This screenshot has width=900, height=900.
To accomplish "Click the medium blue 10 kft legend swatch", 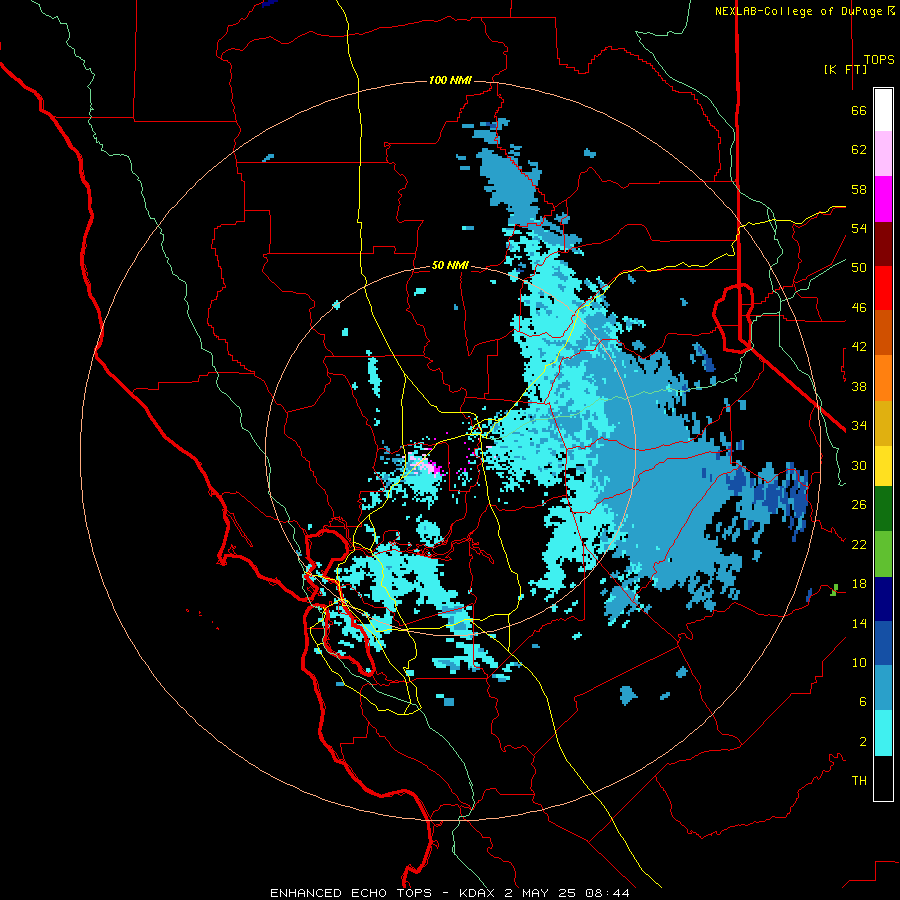I will click(x=883, y=643).
